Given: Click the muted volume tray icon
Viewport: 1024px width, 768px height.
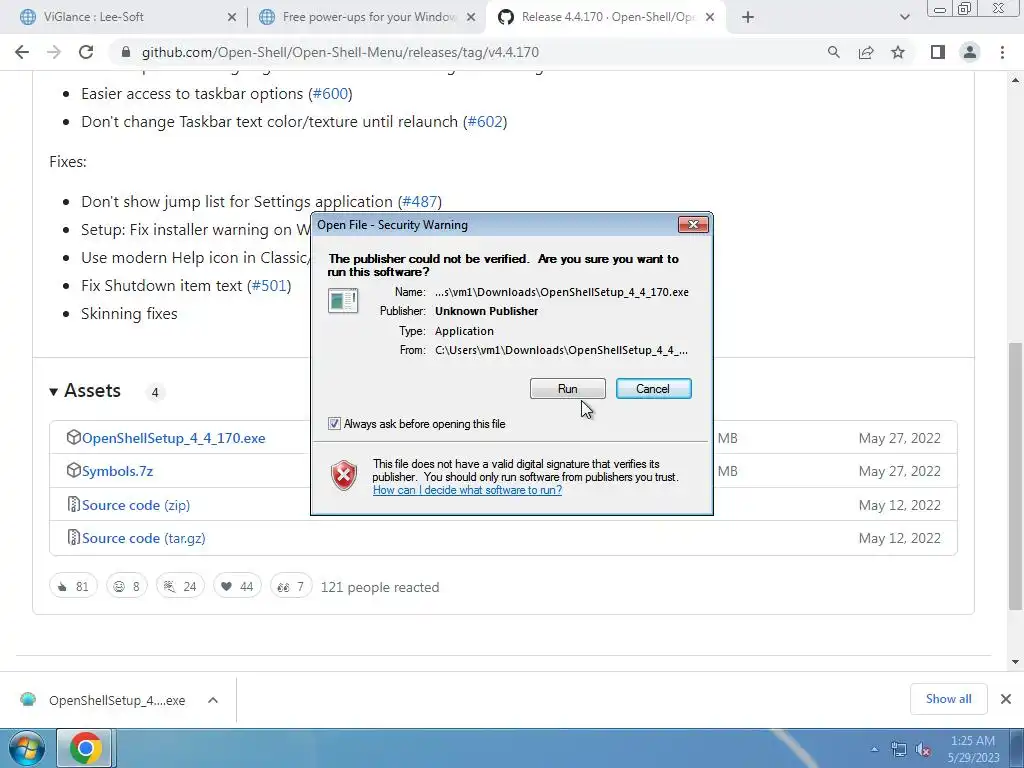Looking at the screenshot, I should (x=923, y=749).
